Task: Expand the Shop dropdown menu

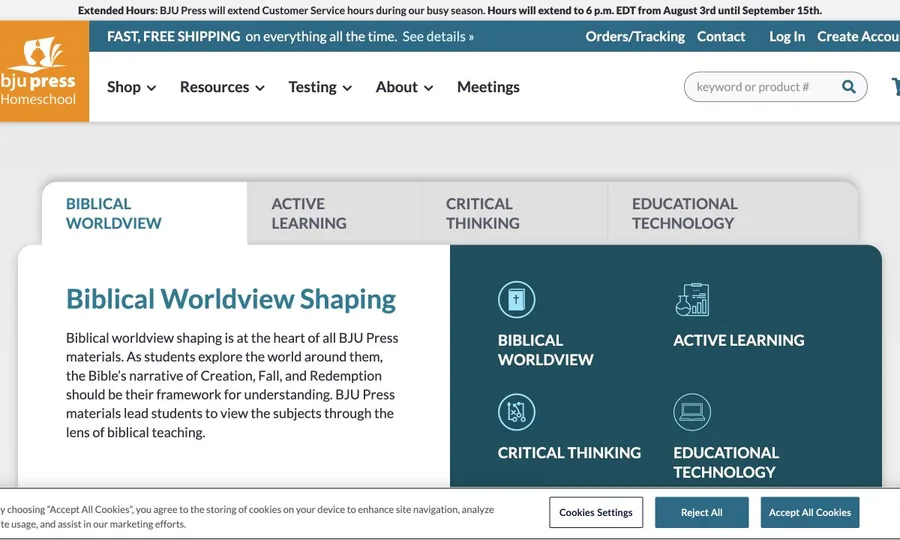Action: 131,87
